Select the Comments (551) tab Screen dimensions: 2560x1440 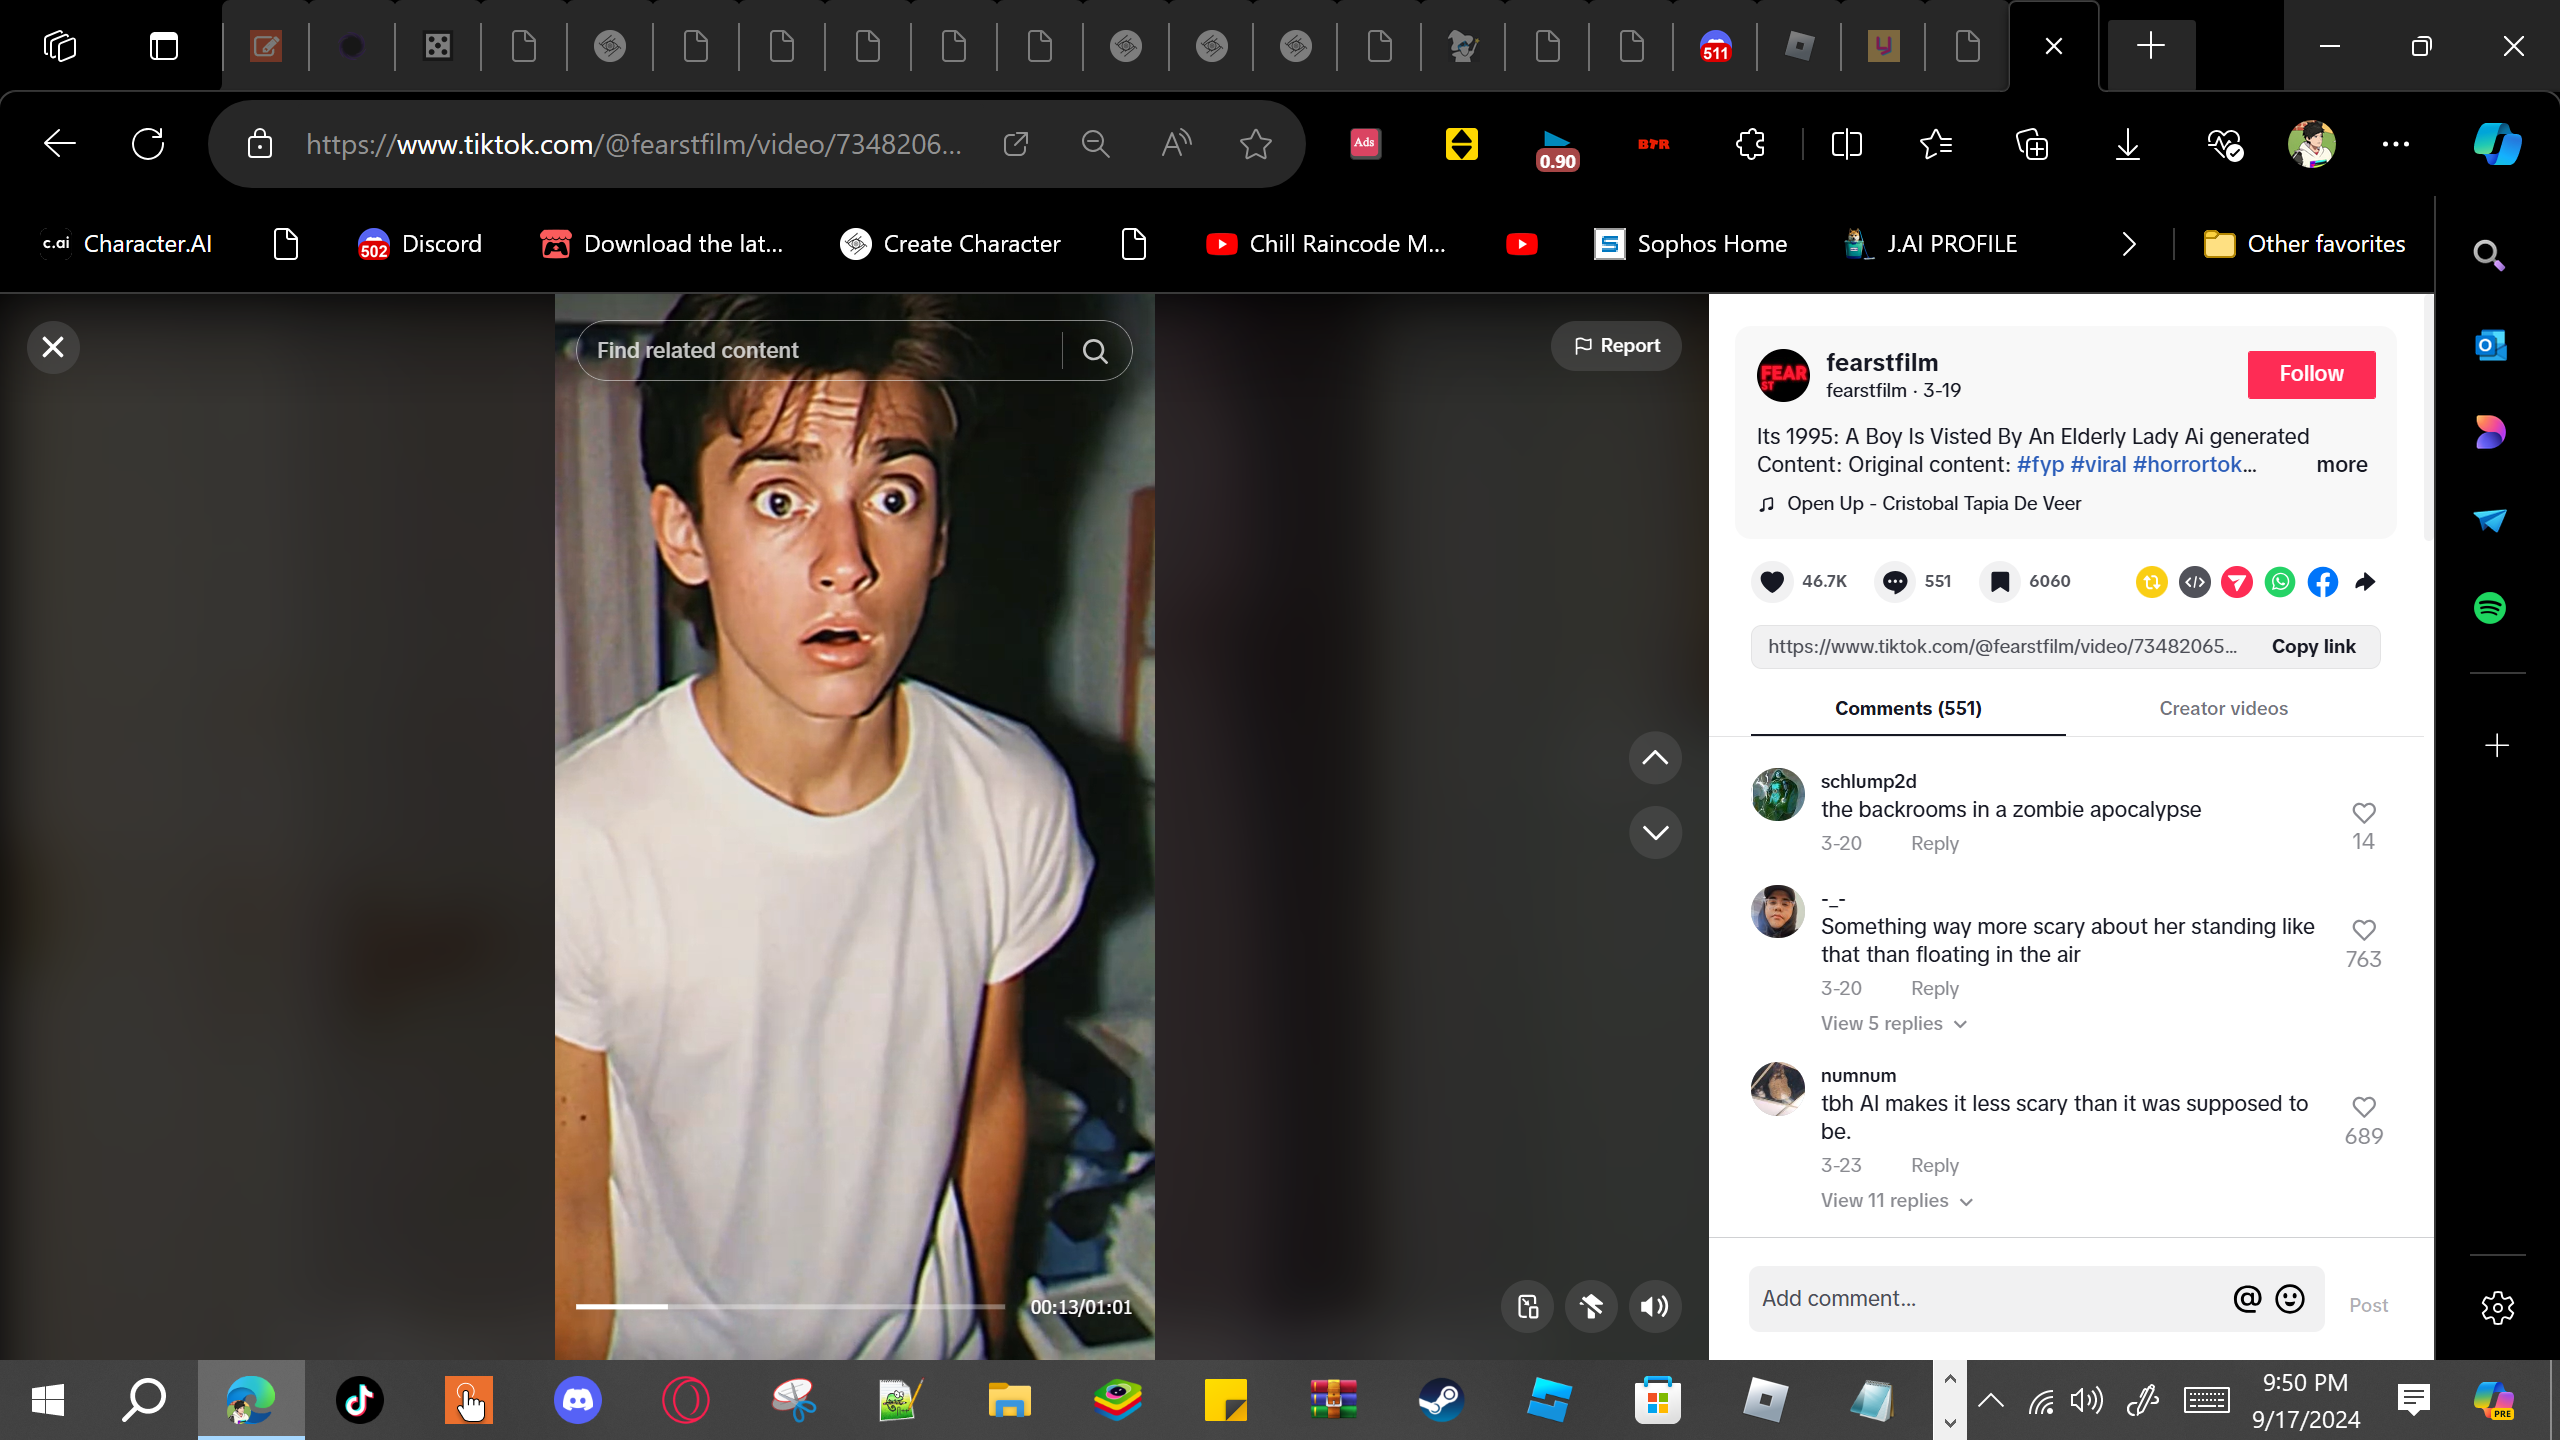[x=1907, y=708]
